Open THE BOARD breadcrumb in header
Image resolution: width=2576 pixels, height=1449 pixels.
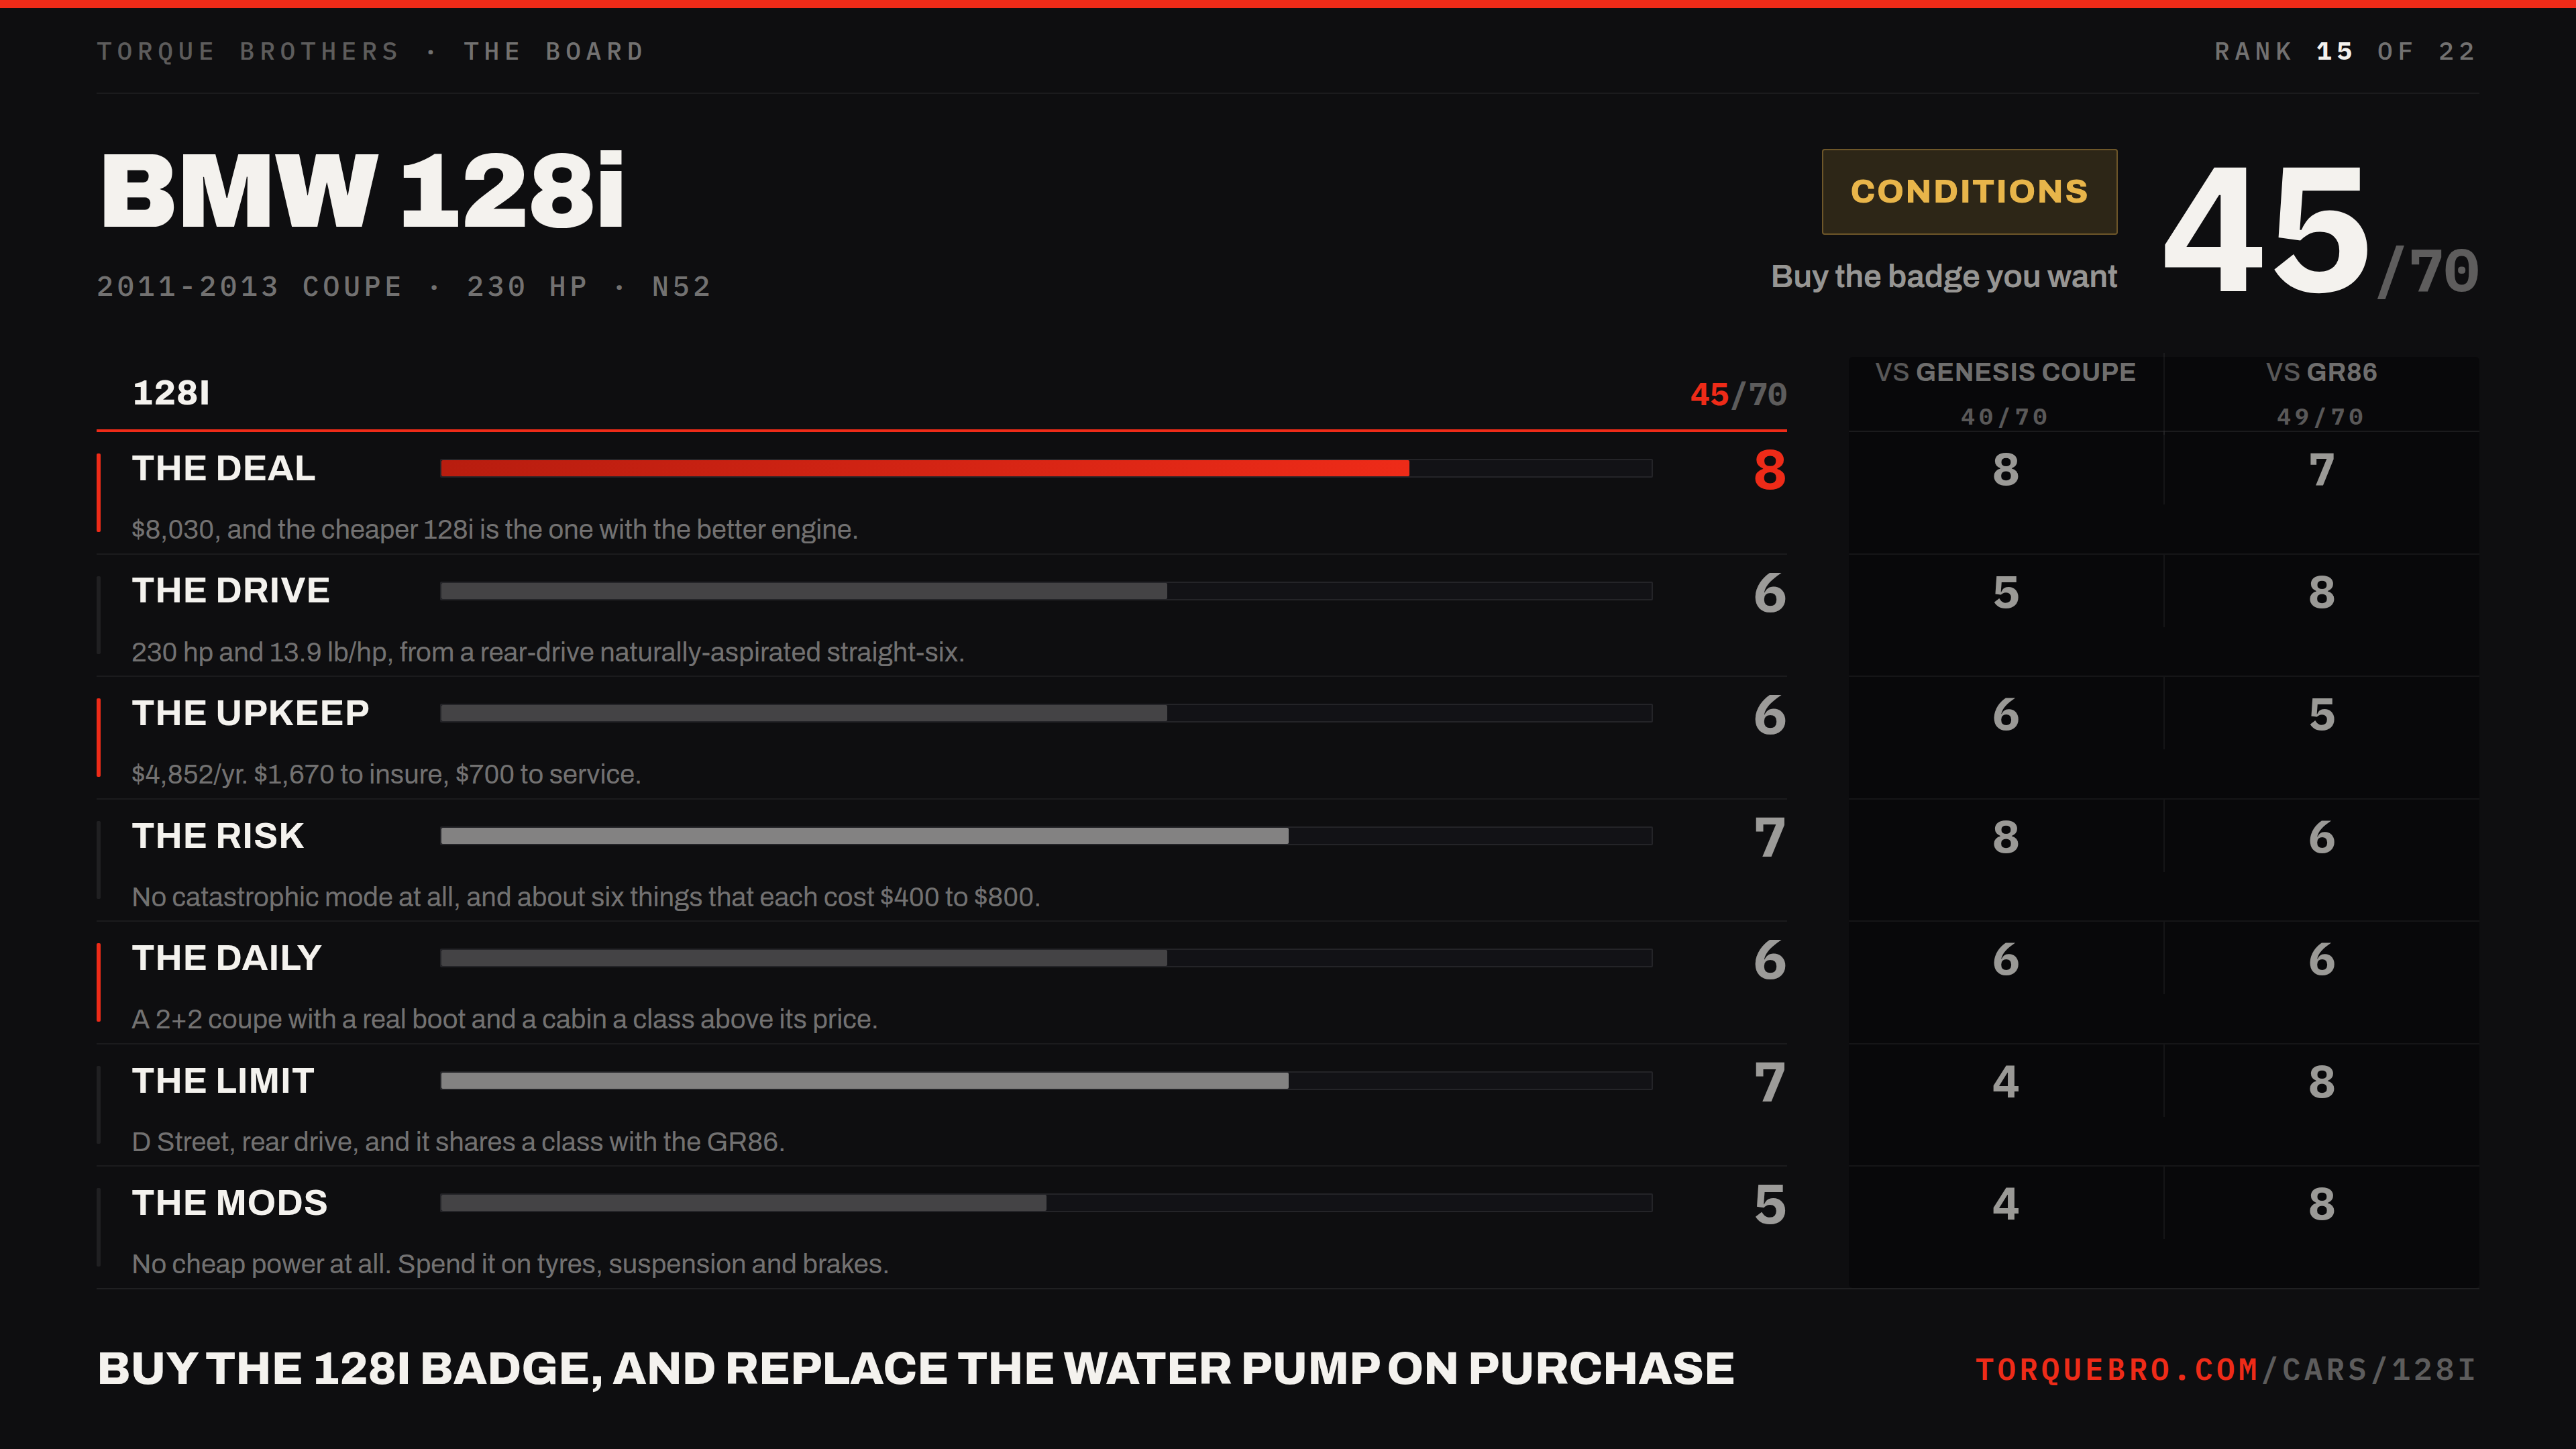pyautogui.click(x=554, y=52)
